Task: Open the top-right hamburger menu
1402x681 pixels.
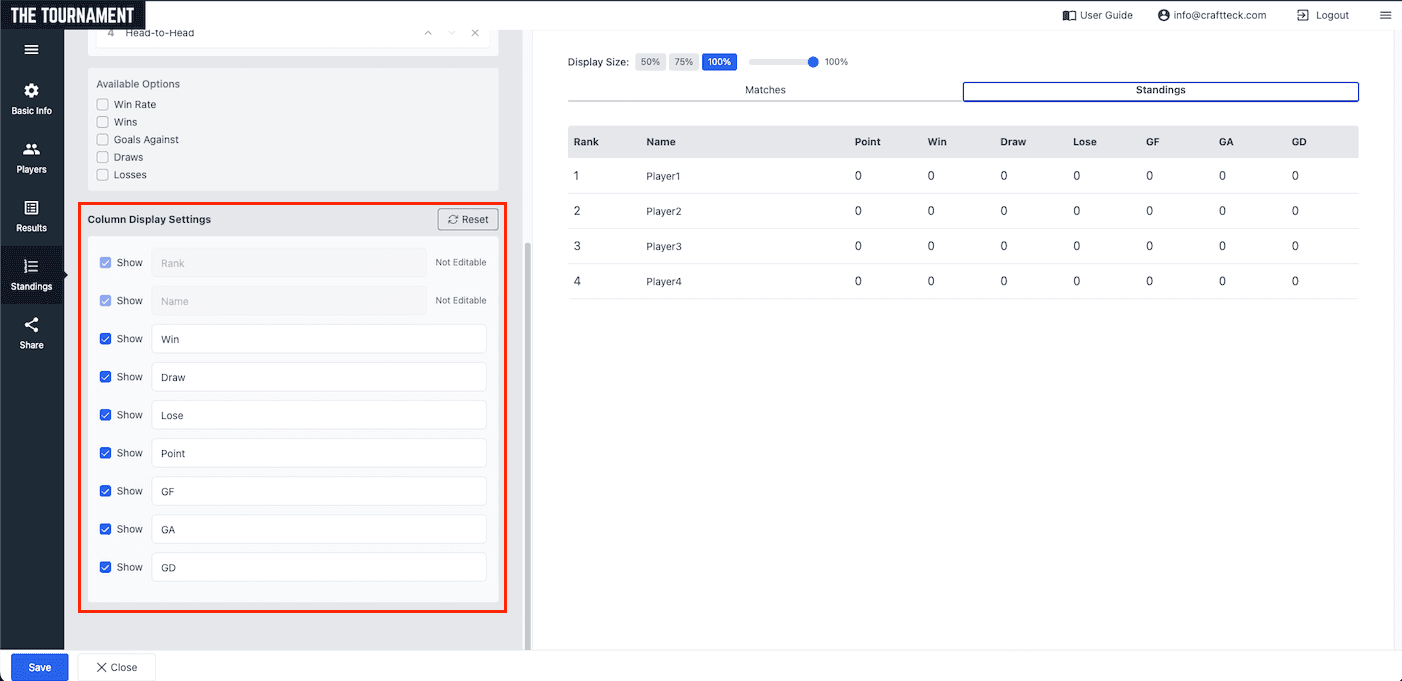Action: coord(1385,15)
